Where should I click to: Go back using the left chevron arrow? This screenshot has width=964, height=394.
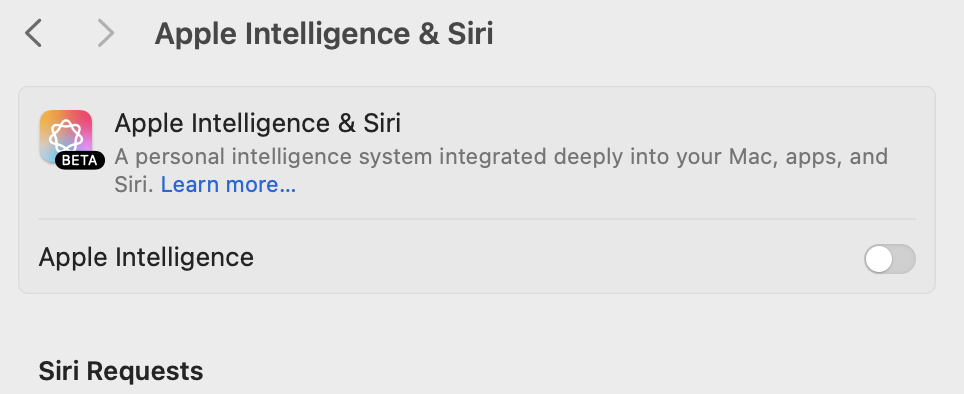click(x=33, y=33)
